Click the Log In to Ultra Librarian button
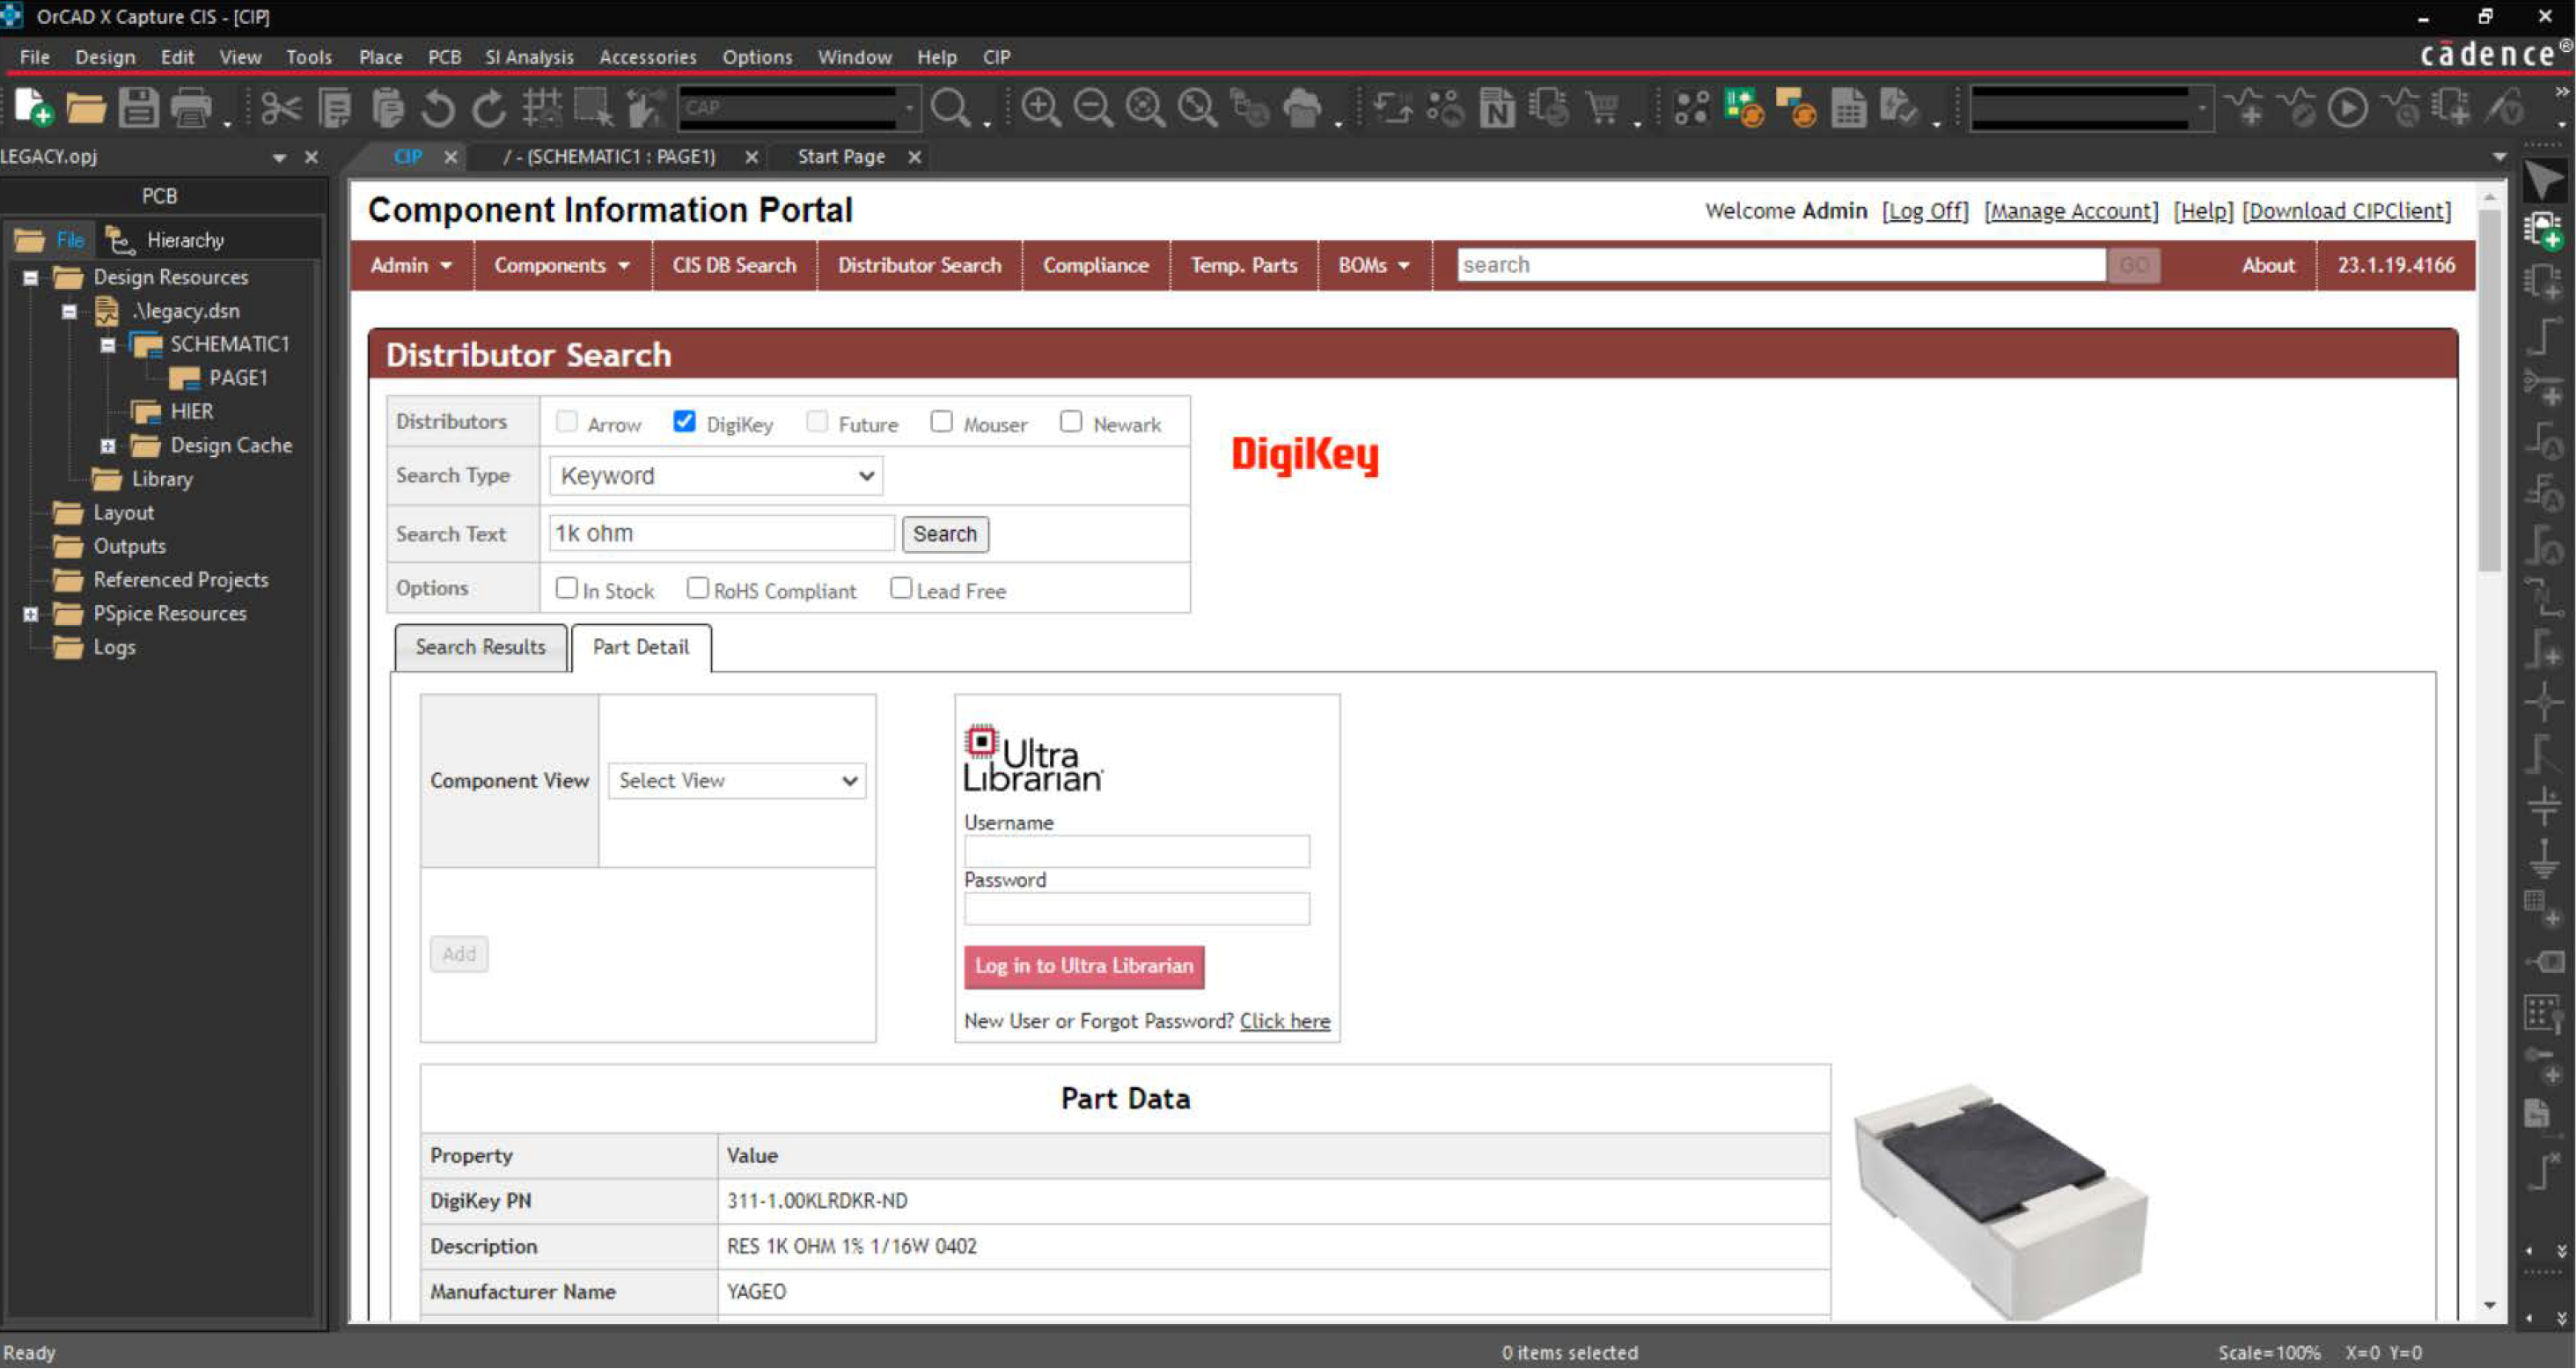The height and width of the screenshot is (1369, 2576). coord(1083,965)
